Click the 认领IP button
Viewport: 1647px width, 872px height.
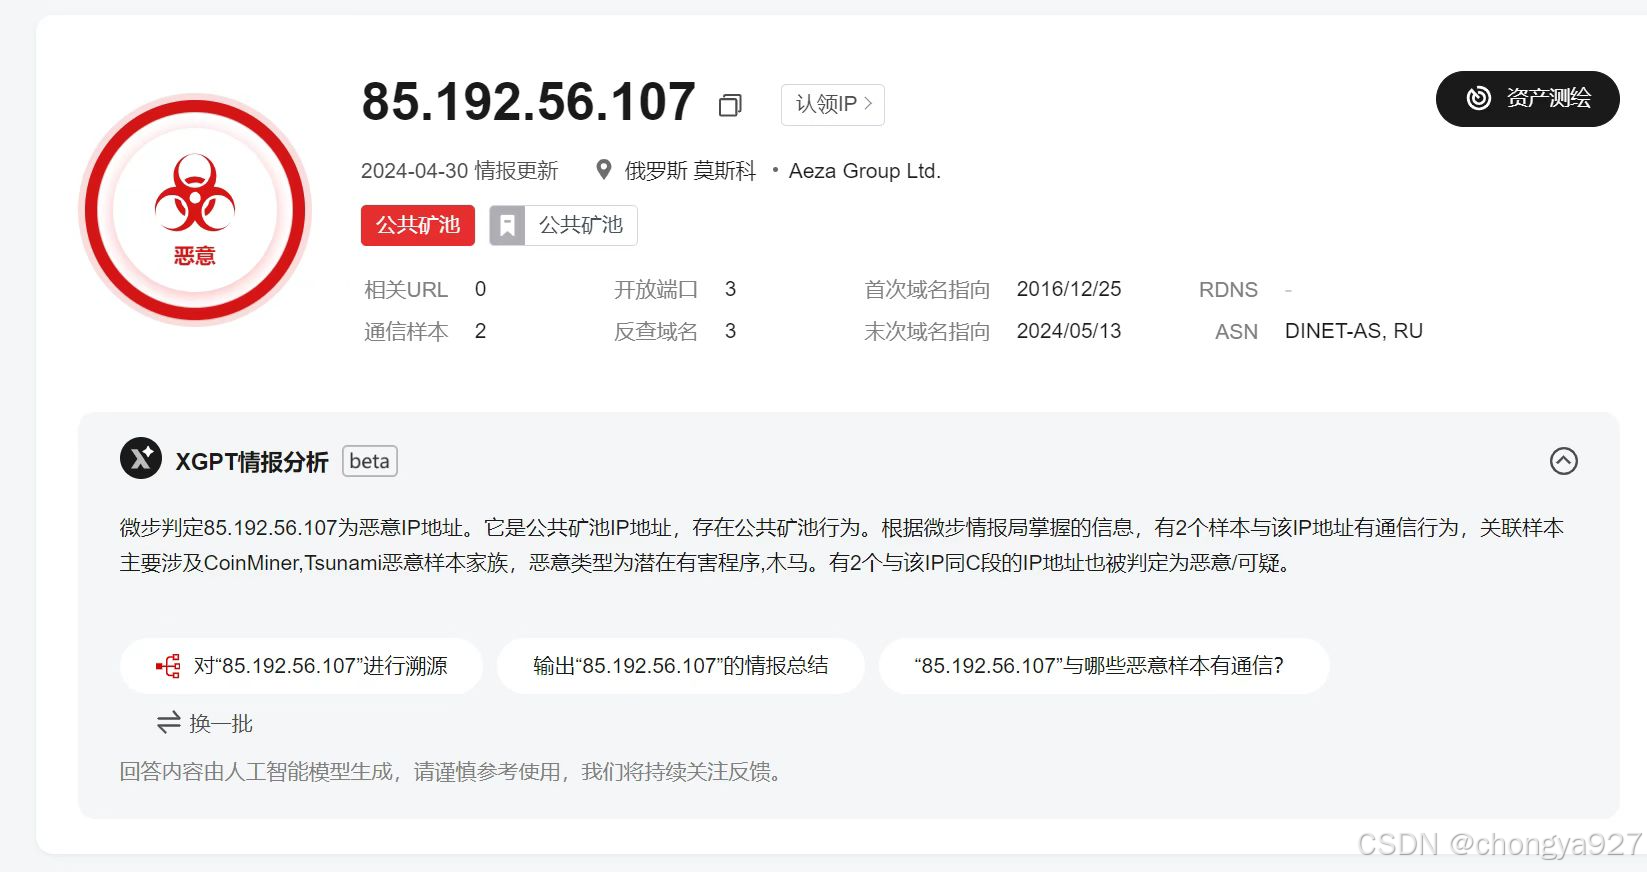[832, 104]
